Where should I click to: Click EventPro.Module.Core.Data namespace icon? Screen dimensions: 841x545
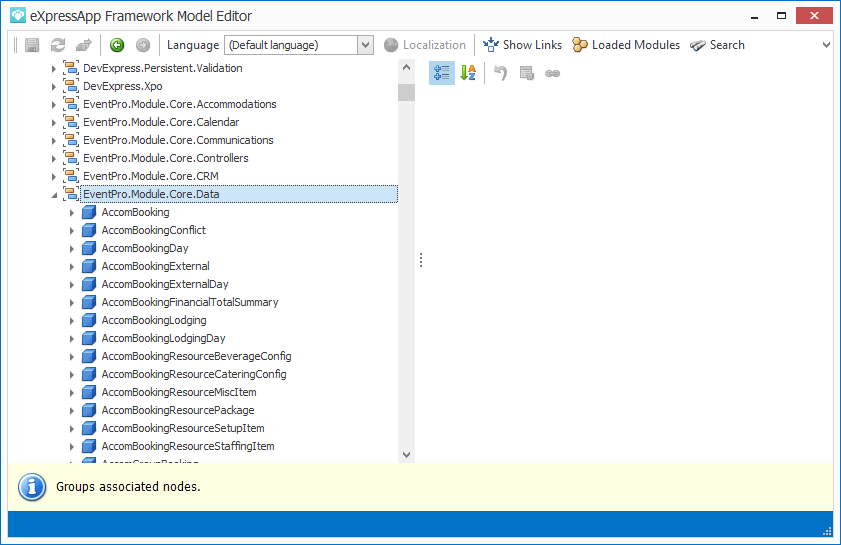(71, 194)
